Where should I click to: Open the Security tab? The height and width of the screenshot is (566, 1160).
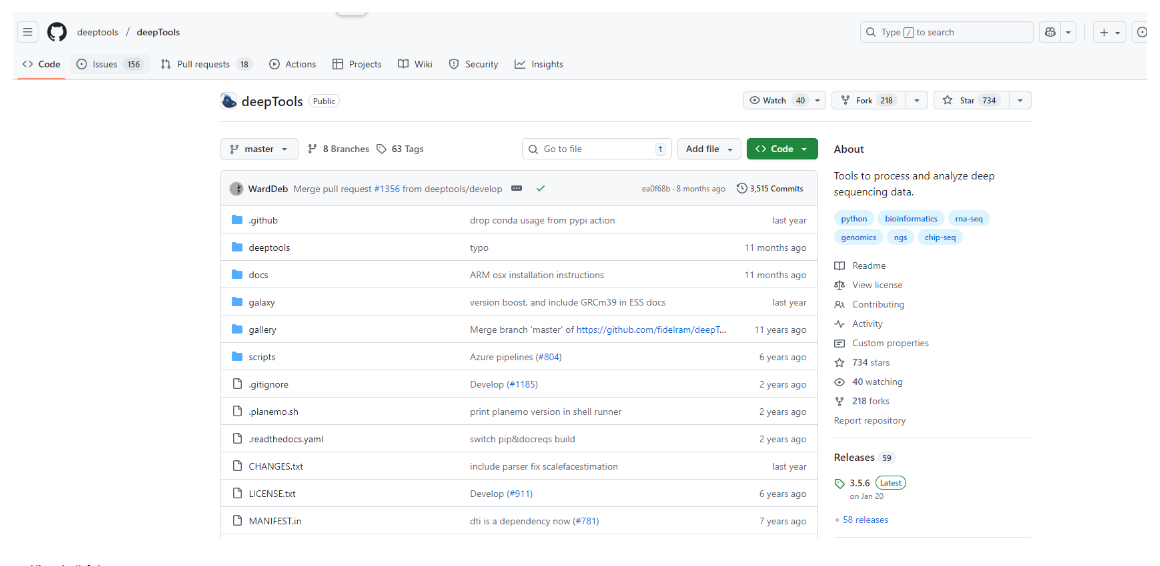(473, 64)
